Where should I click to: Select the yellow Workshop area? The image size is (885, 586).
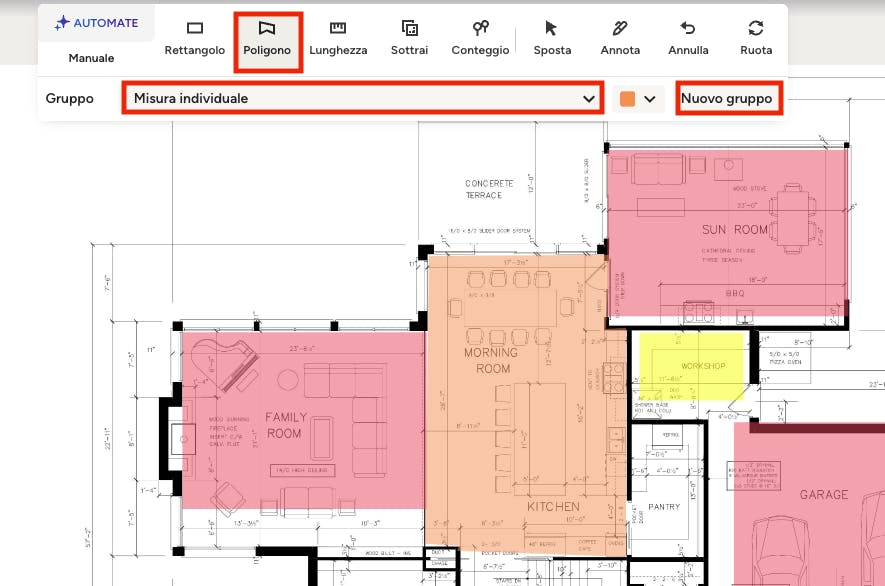coord(690,352)
